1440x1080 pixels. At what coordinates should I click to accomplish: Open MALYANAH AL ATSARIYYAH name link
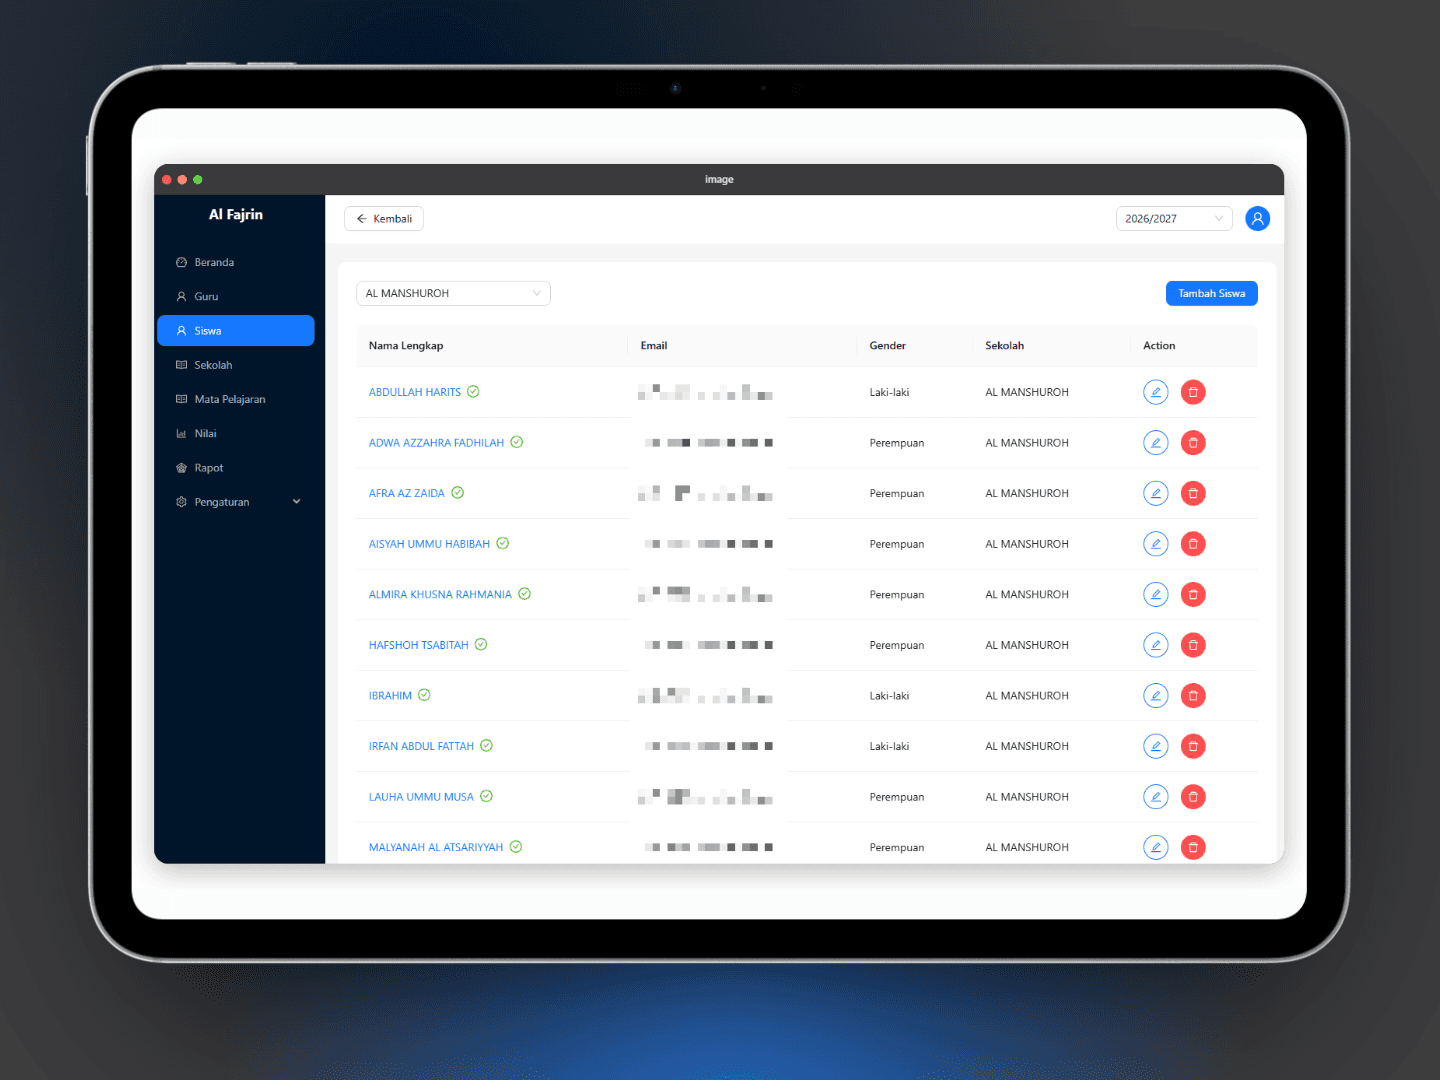point(436,847)
